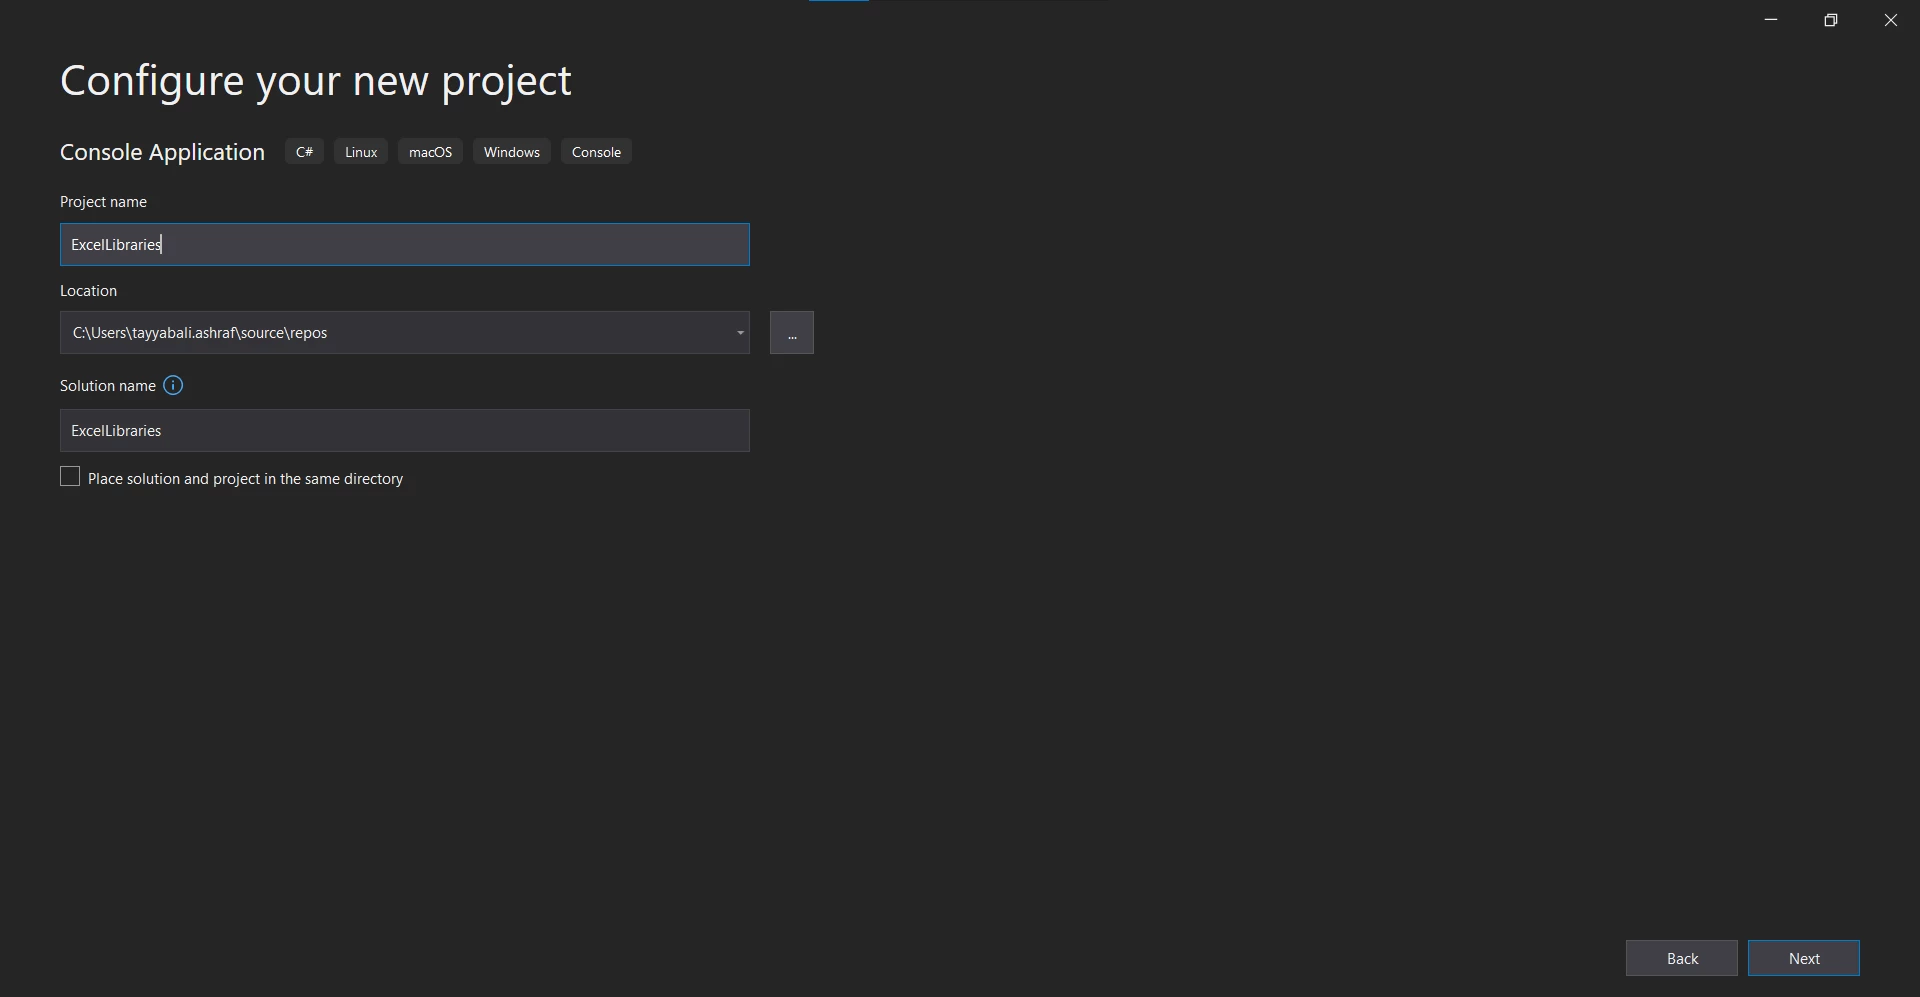Close the Configure your new project window
The image size is (1920, 997).
click(1890, 20)
